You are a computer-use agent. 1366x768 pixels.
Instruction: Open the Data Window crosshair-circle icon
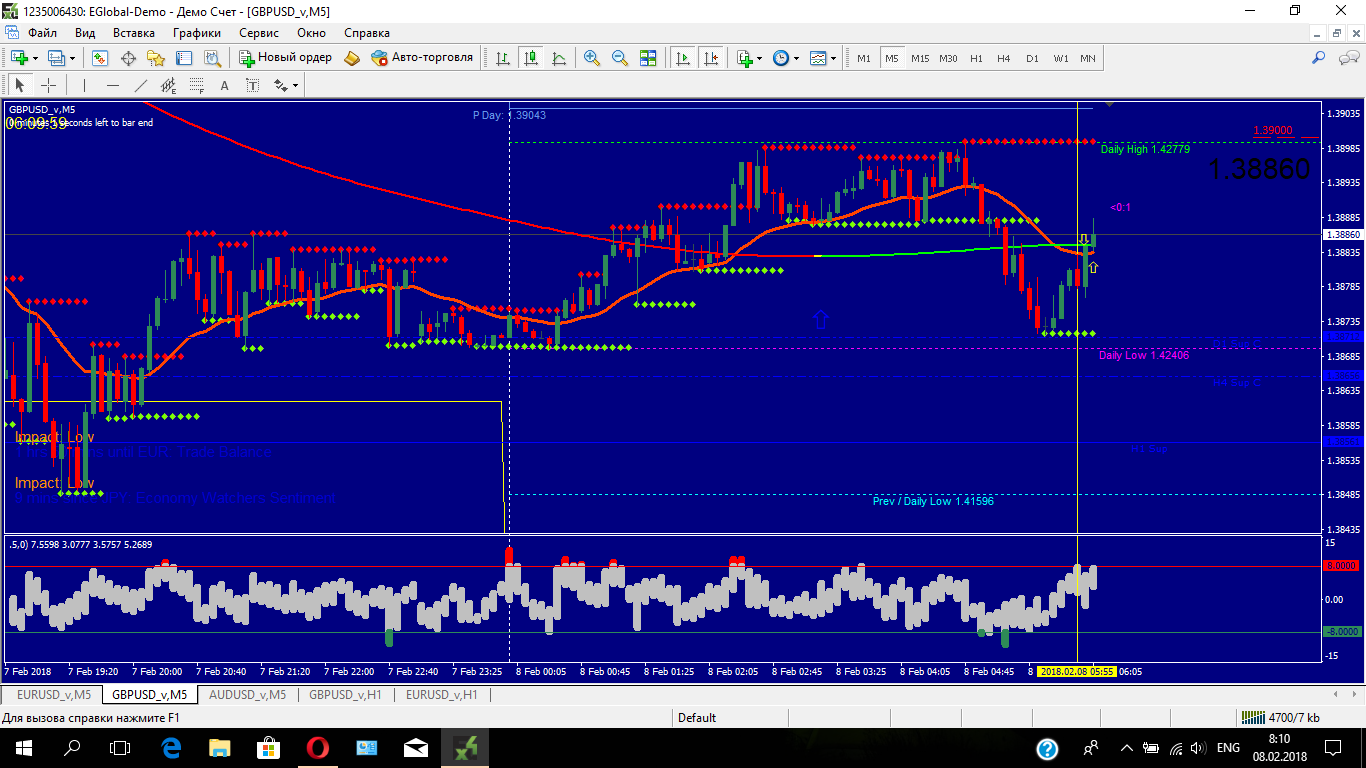[x=128, y=58]
